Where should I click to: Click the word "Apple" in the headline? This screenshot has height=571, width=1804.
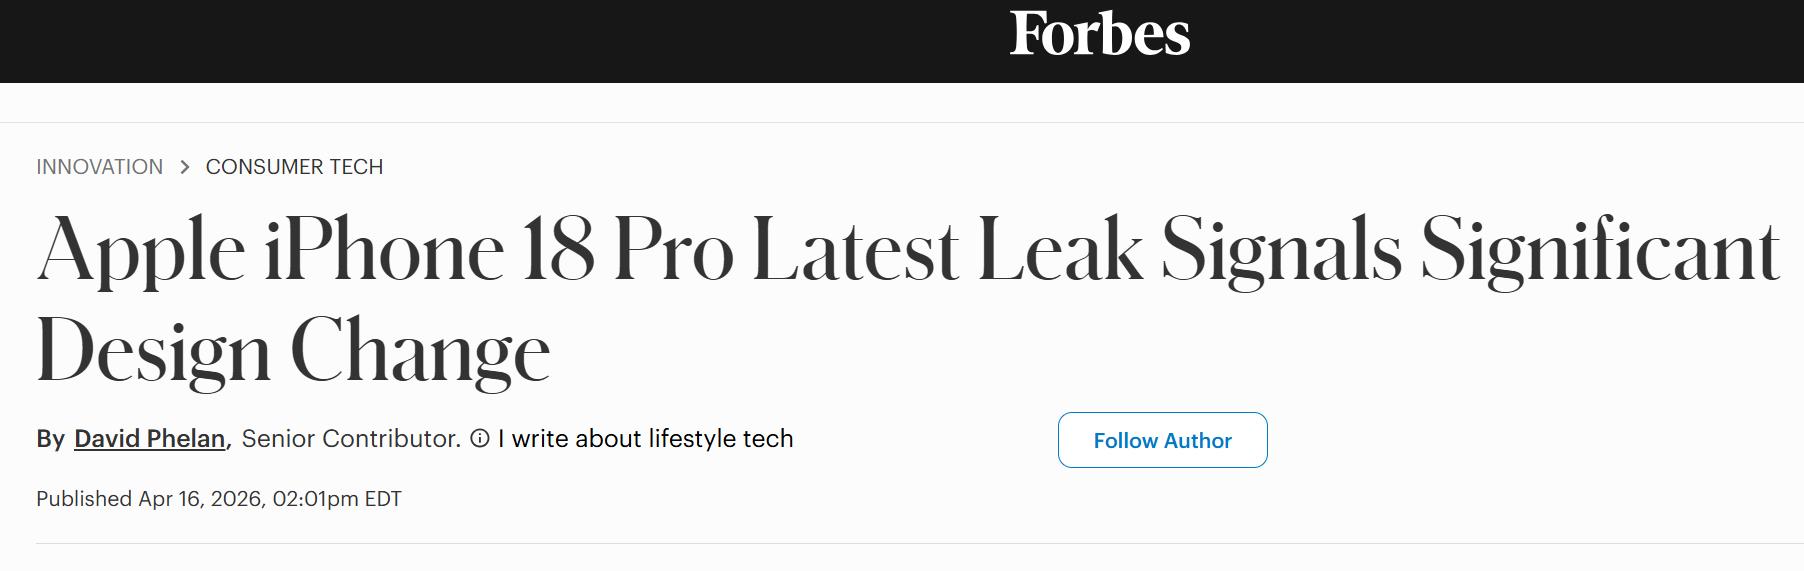[141, 250]
